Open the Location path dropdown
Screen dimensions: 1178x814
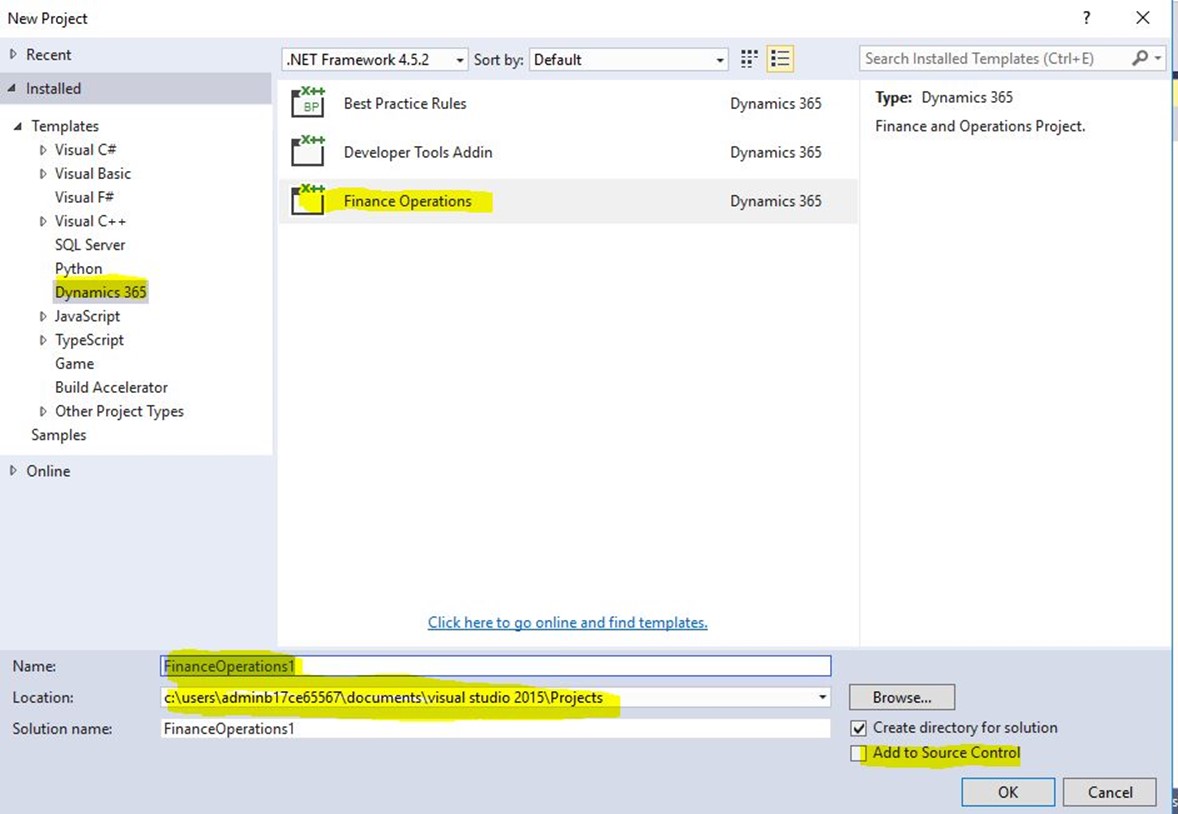[822, 697]
